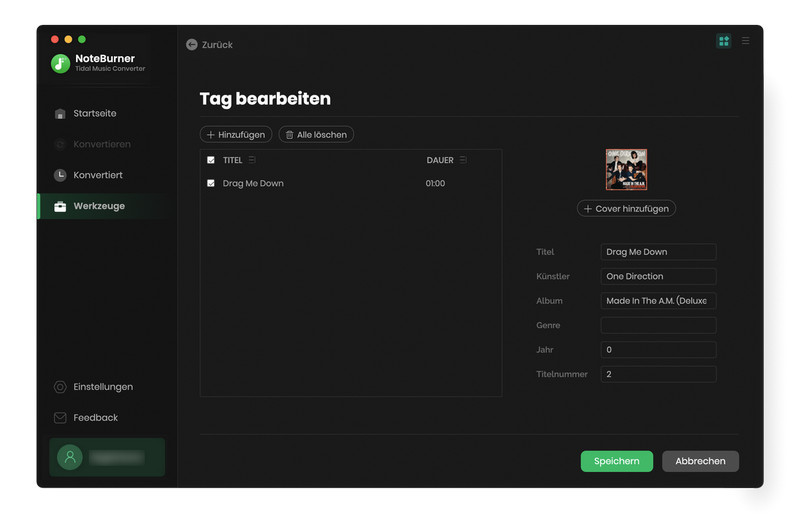Screen dimensions: 800x518
Task: Click into the Album input field
Action: coord(658,301)
